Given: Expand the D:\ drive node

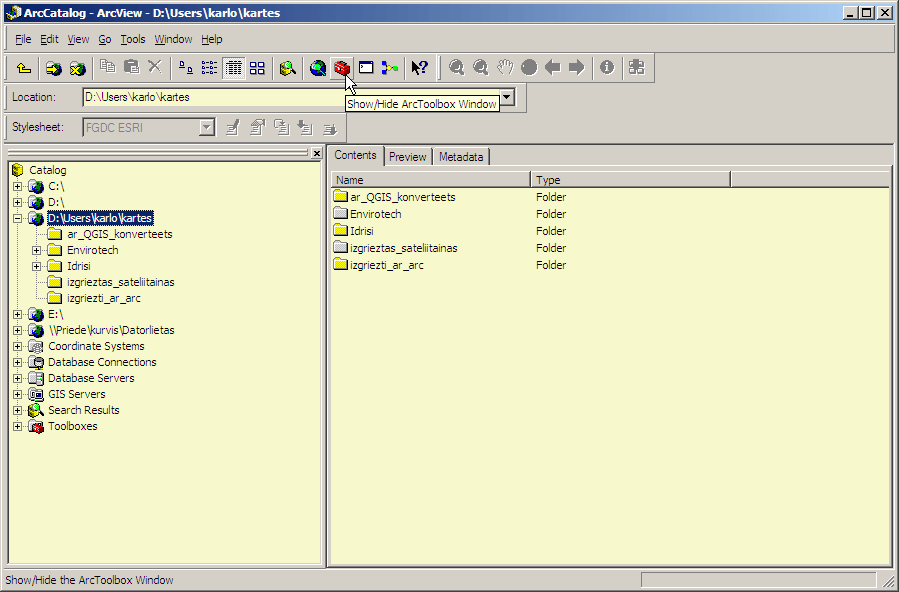Looking at the screenshot, I should 18,202.
